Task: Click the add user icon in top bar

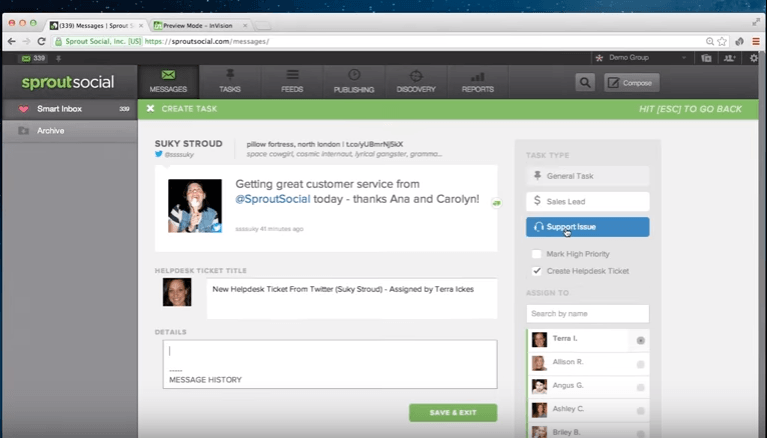Action: coord(729,58)
